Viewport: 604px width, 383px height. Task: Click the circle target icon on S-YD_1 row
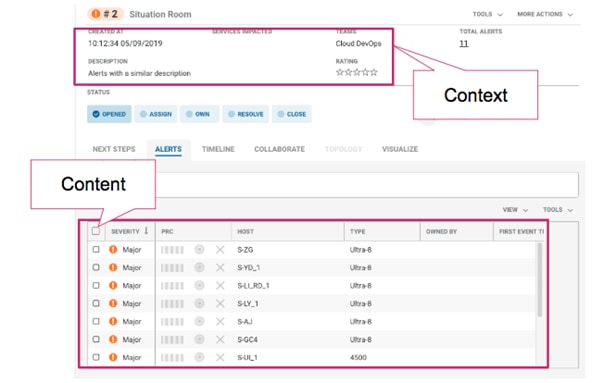pyautogui.click(x=199, y=267)
